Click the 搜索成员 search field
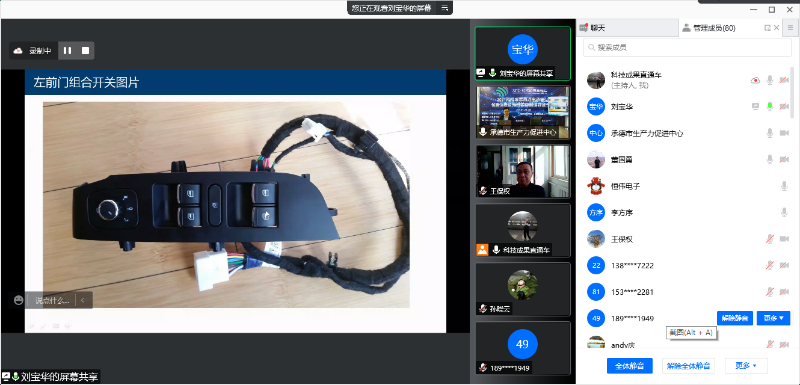 click(687, 47)
